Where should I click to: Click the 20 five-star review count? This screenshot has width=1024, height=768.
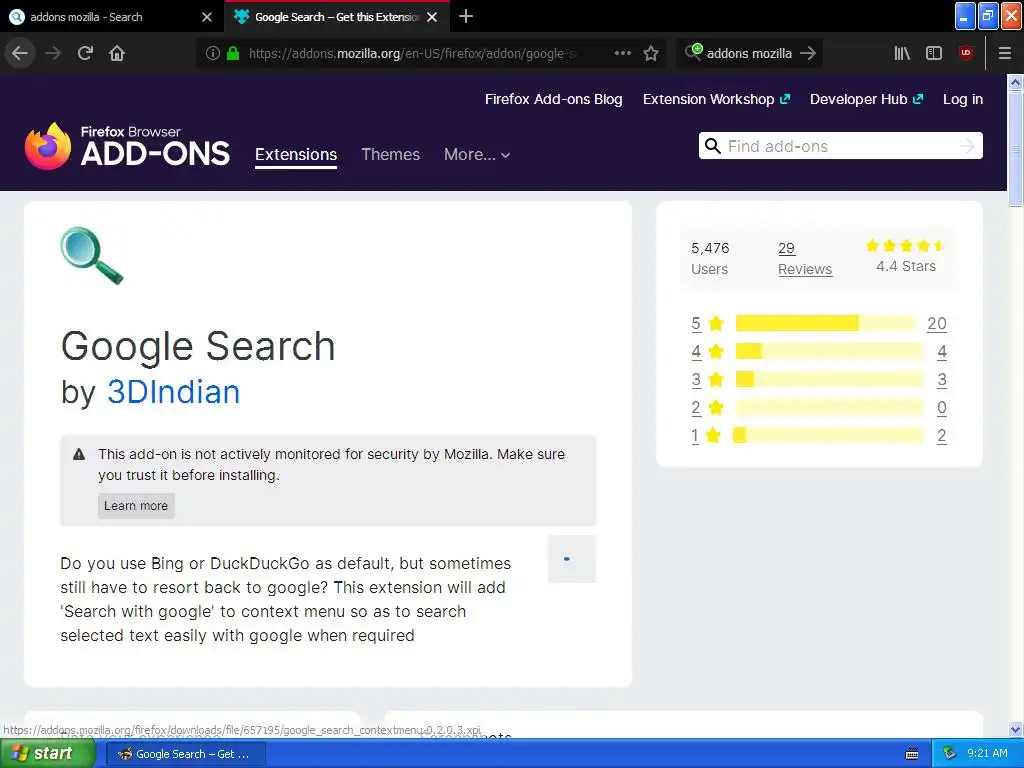point(936,323)
